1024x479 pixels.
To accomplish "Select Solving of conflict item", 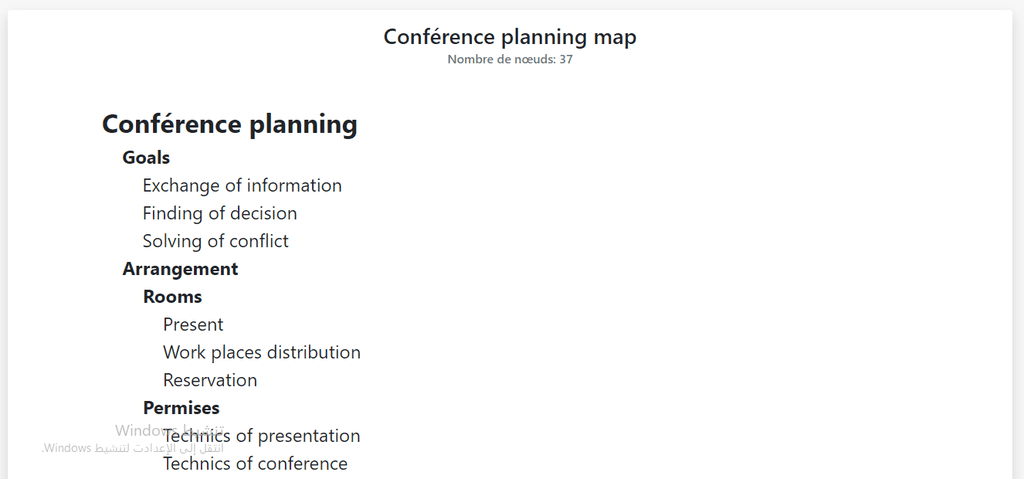I will pos(216,241).
